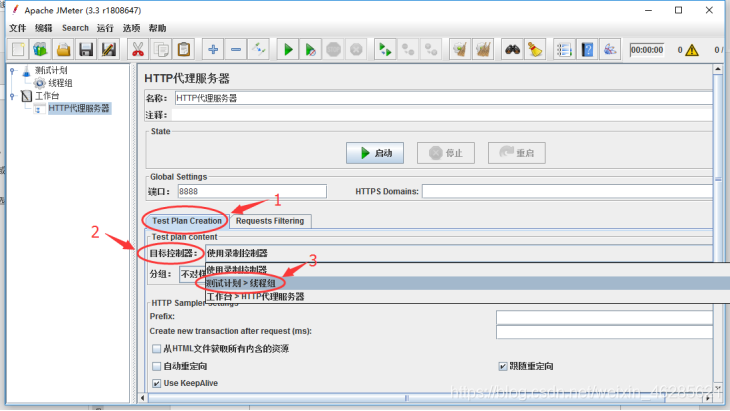Toggle enable state icon in toolbar

tap(258, 49)
